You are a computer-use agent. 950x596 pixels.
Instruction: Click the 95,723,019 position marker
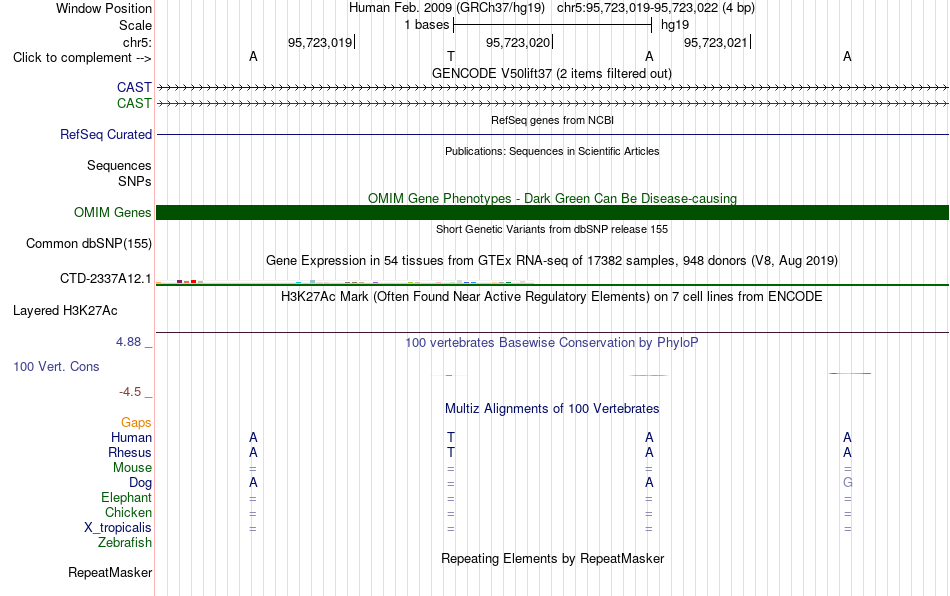tap(321, 42)
